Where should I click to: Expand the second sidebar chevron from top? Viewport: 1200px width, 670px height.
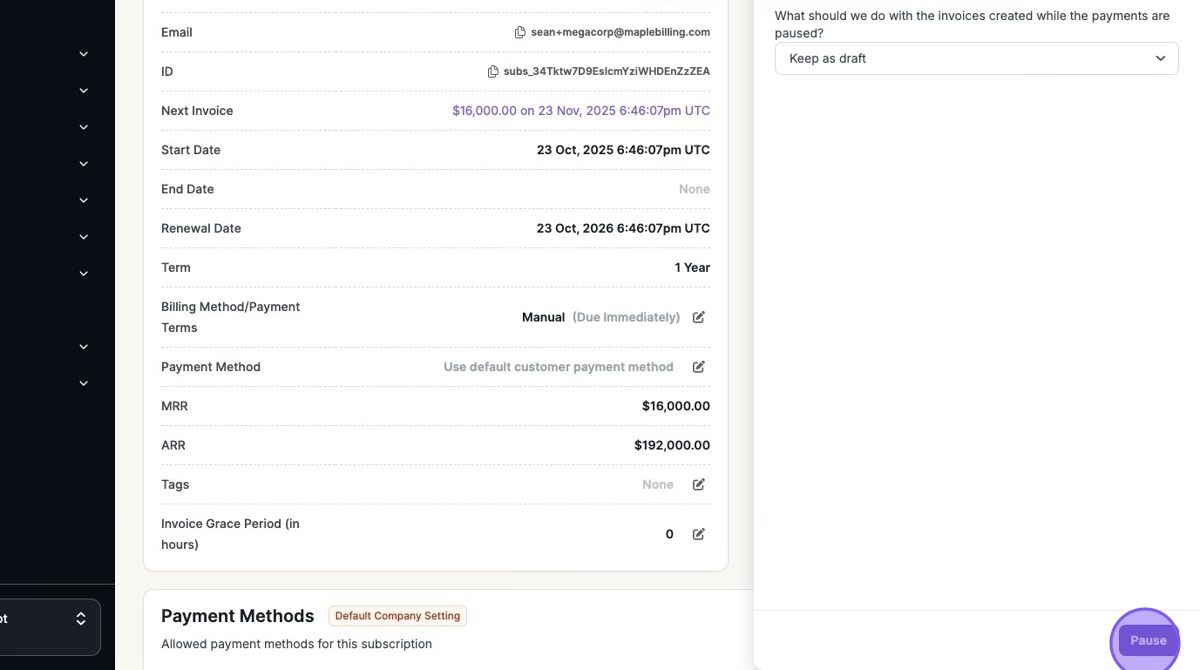point(84,90)
